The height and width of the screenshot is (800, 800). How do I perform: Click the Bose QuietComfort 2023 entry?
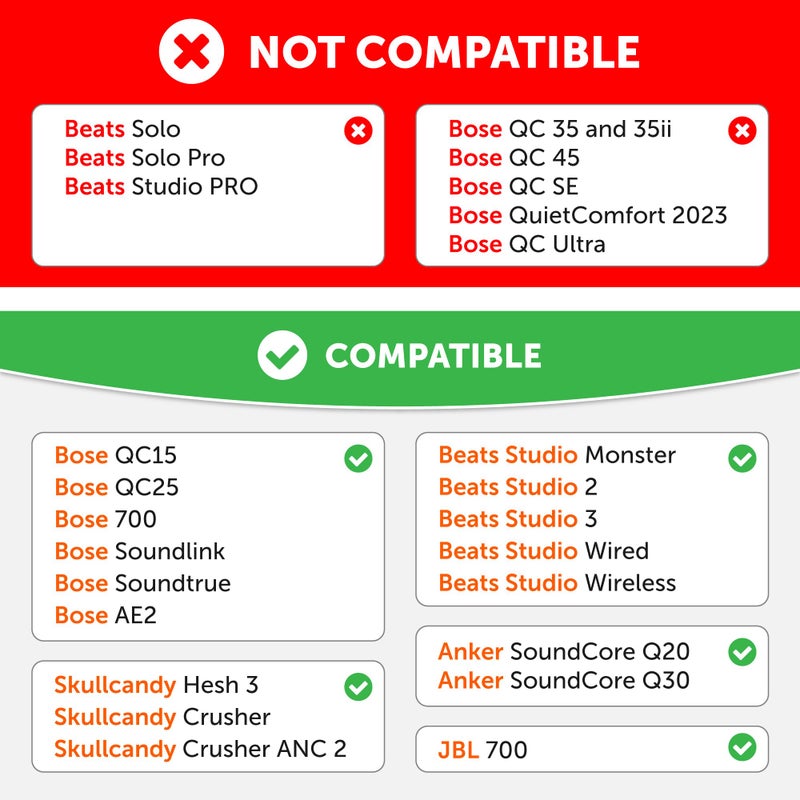point(588,215)
